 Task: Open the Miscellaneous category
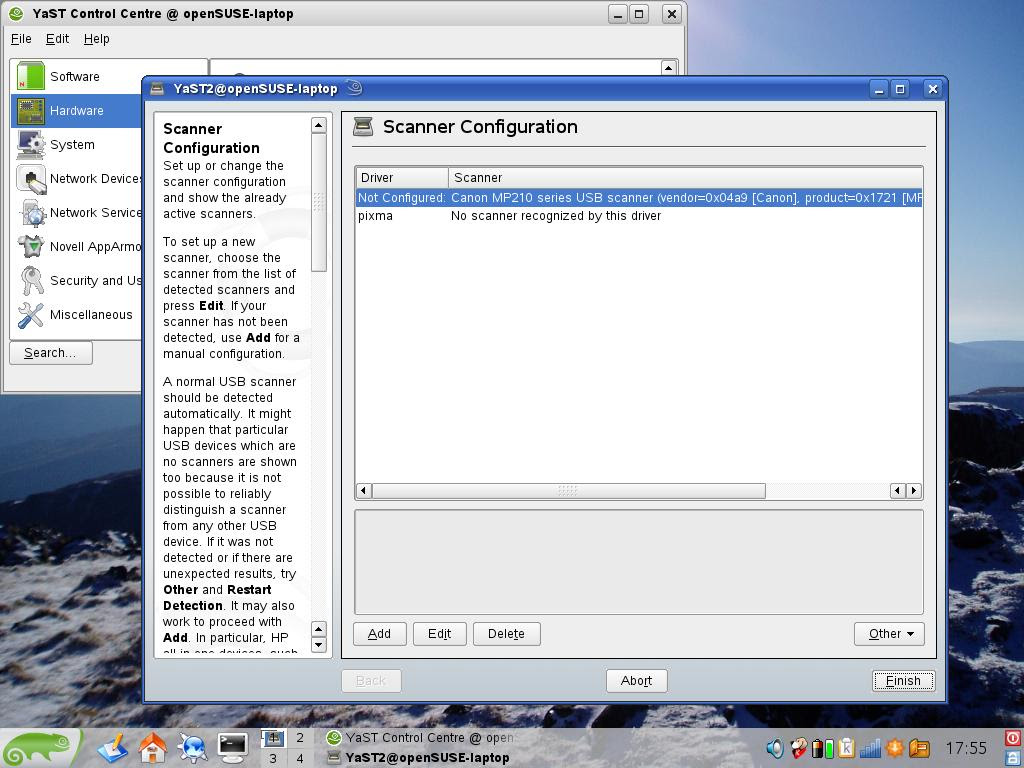[76, 314]
